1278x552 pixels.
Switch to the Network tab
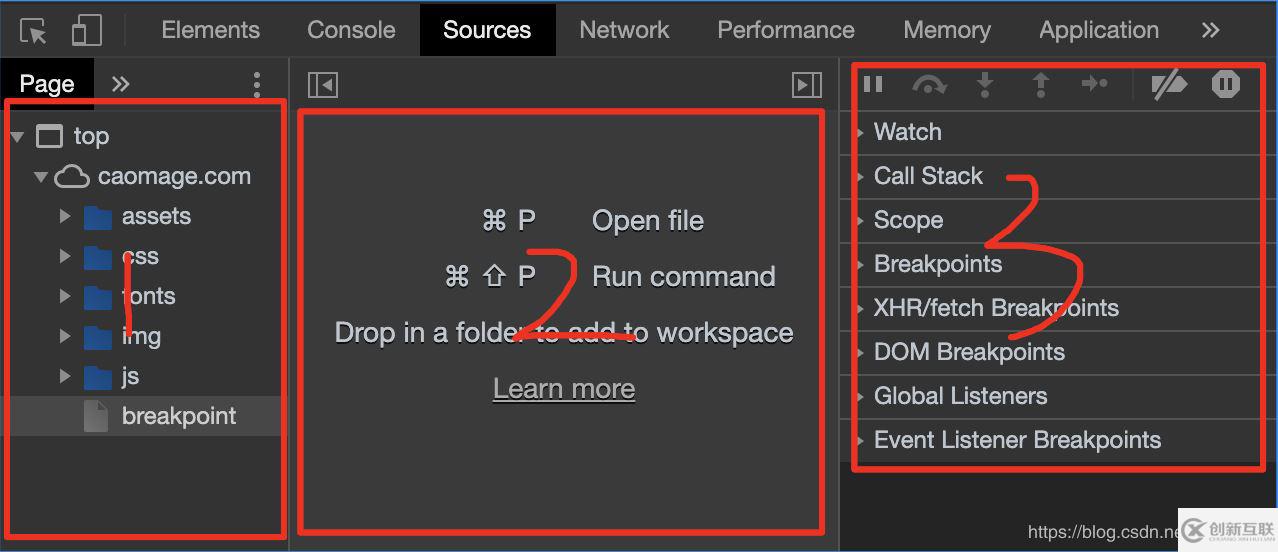point(624,30)
